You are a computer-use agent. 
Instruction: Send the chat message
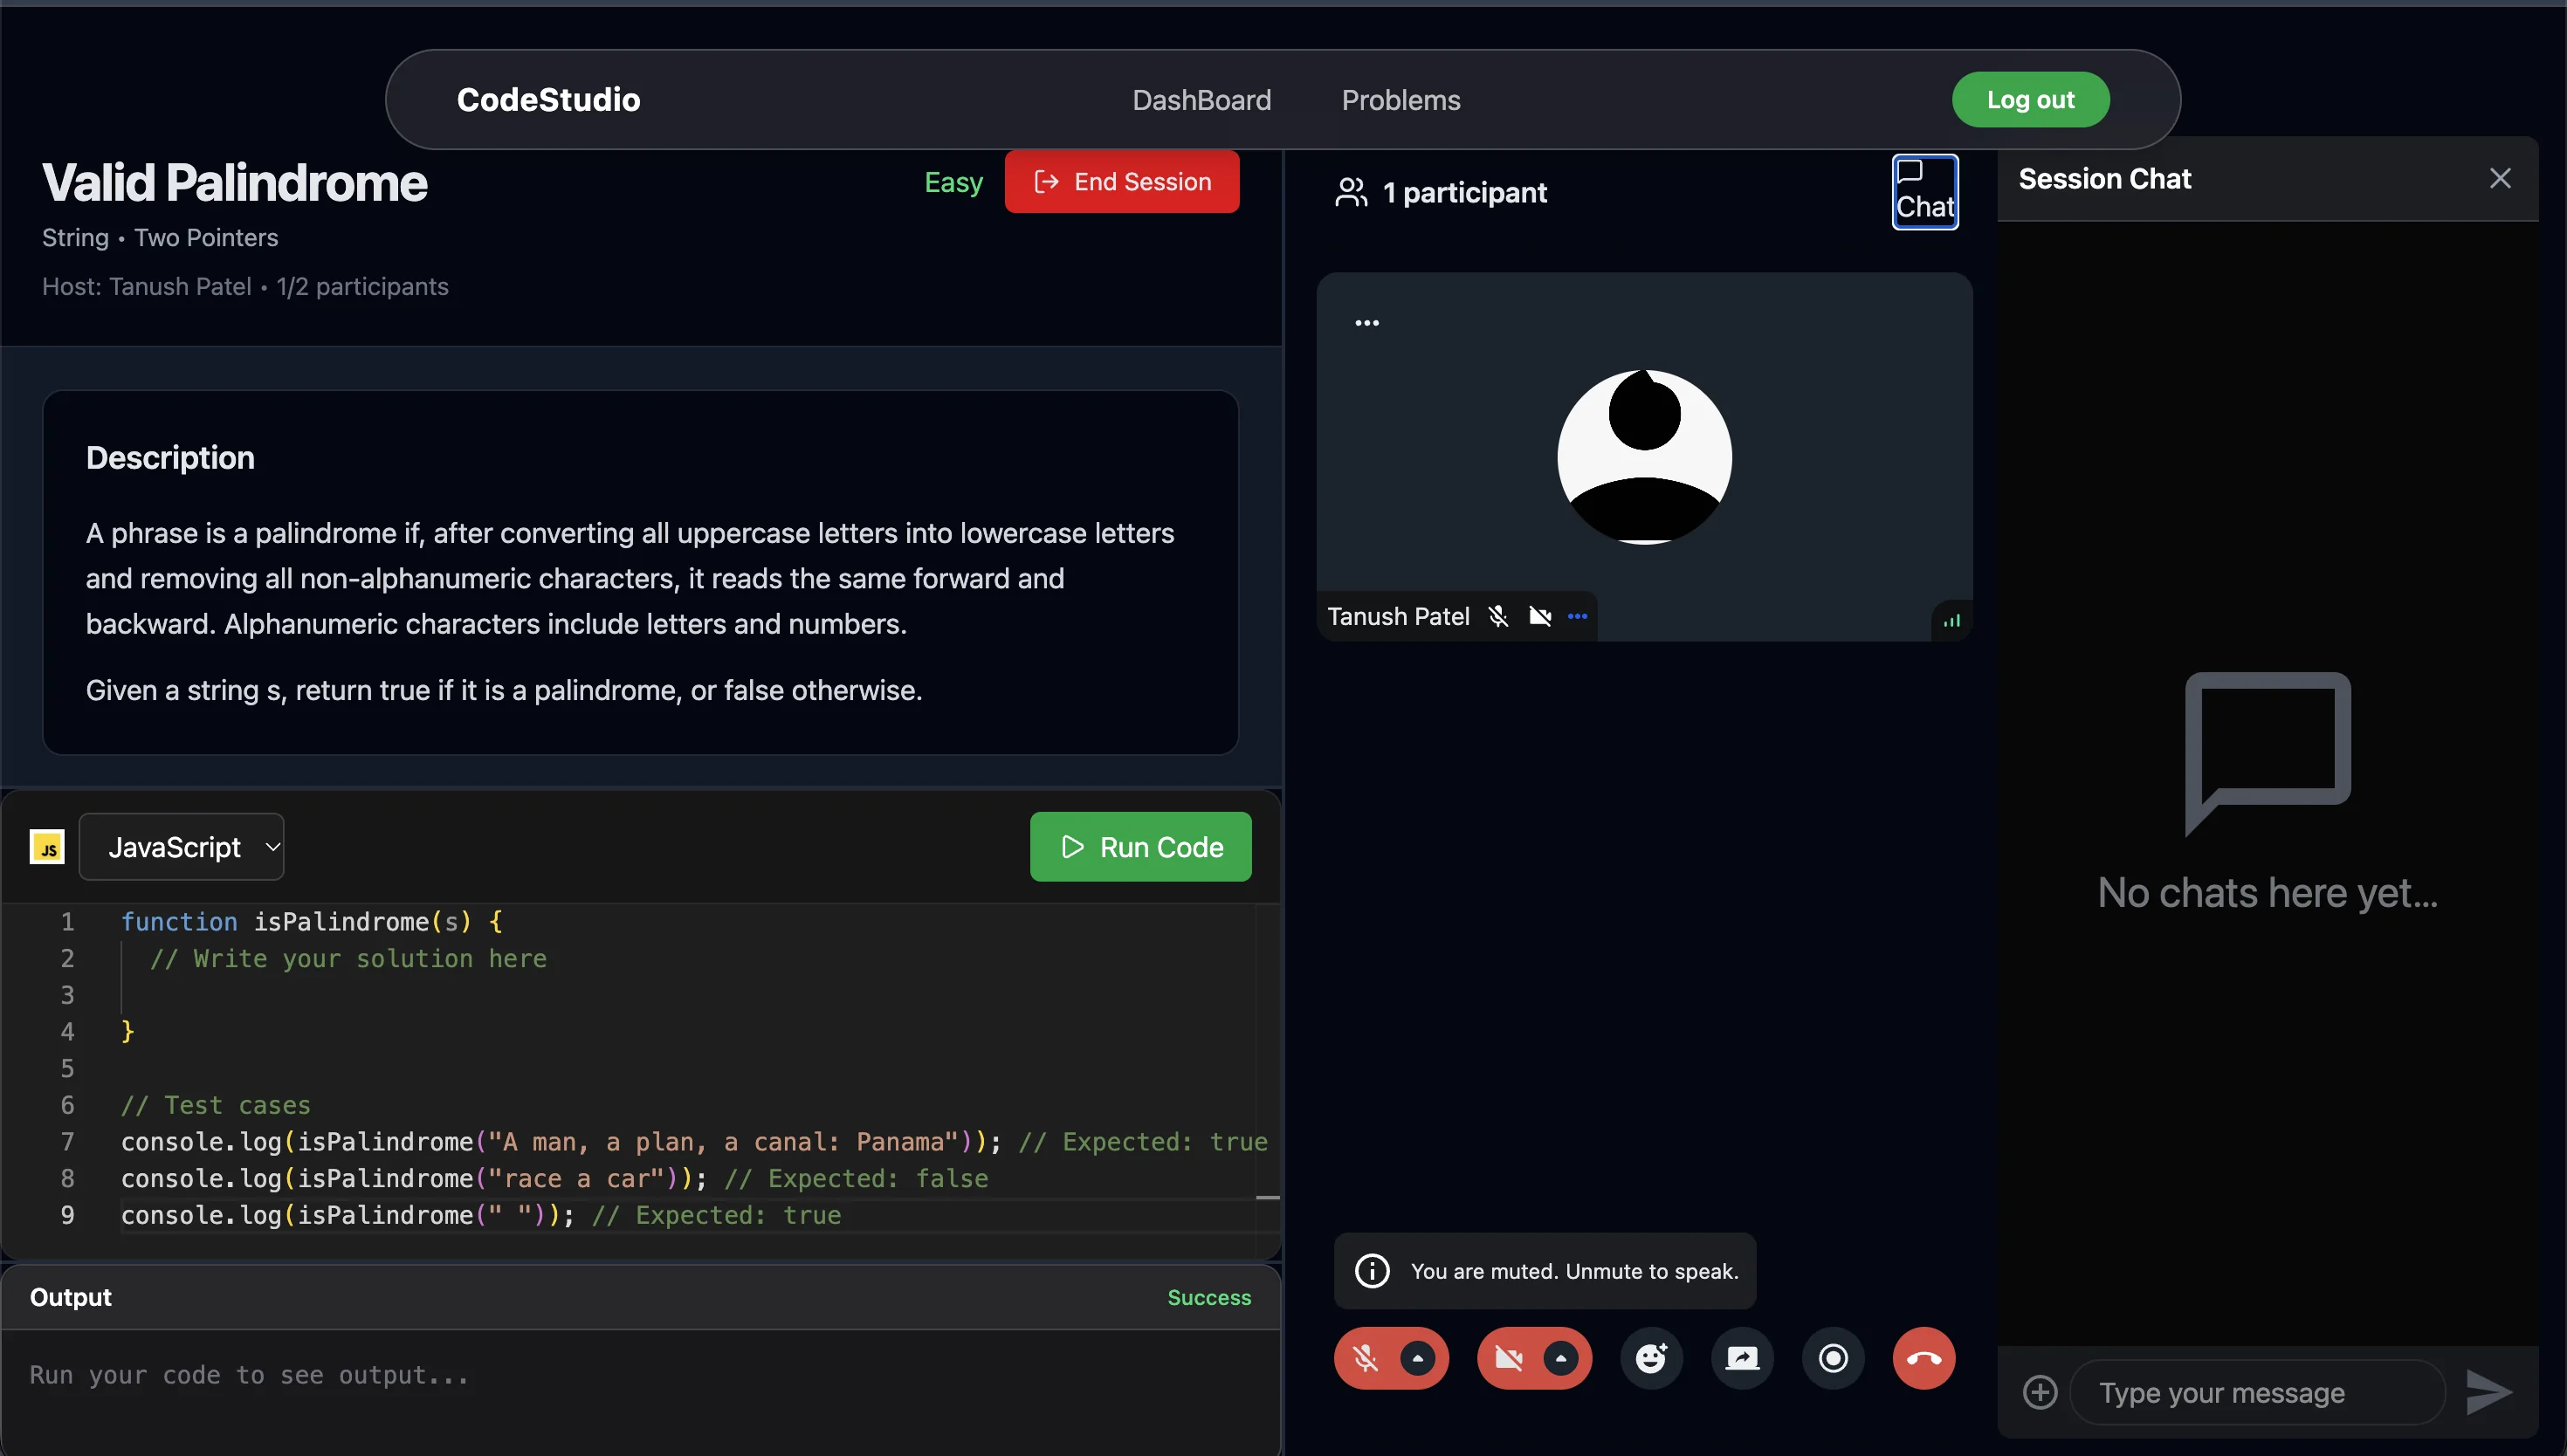click(x=2489, y=1391)
